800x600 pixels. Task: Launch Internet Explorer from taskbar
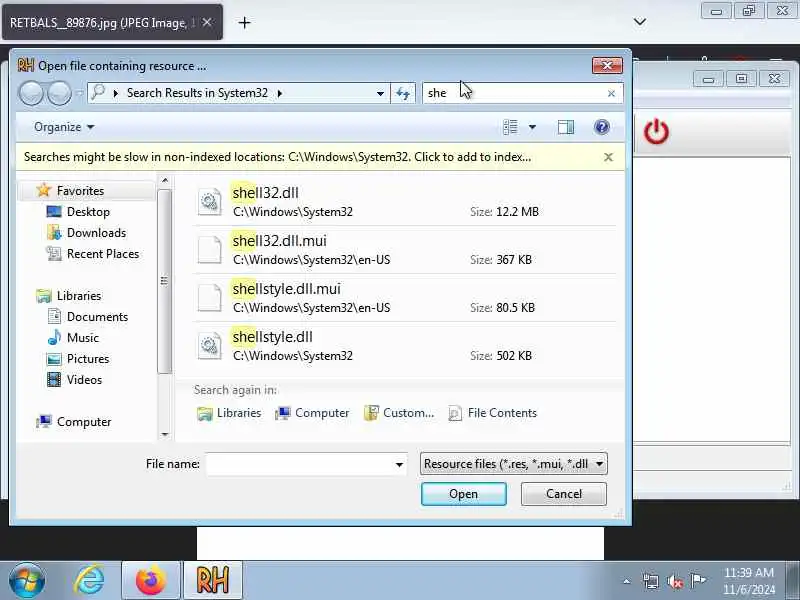coord(90,581)
